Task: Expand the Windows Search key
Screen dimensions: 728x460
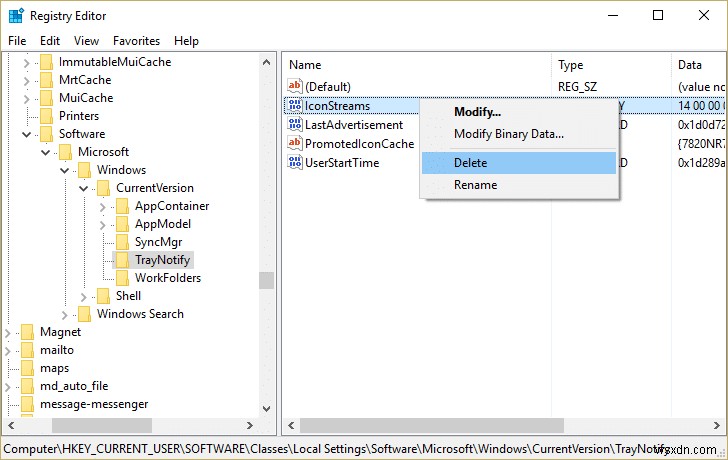Action: (x=65, y=315)
